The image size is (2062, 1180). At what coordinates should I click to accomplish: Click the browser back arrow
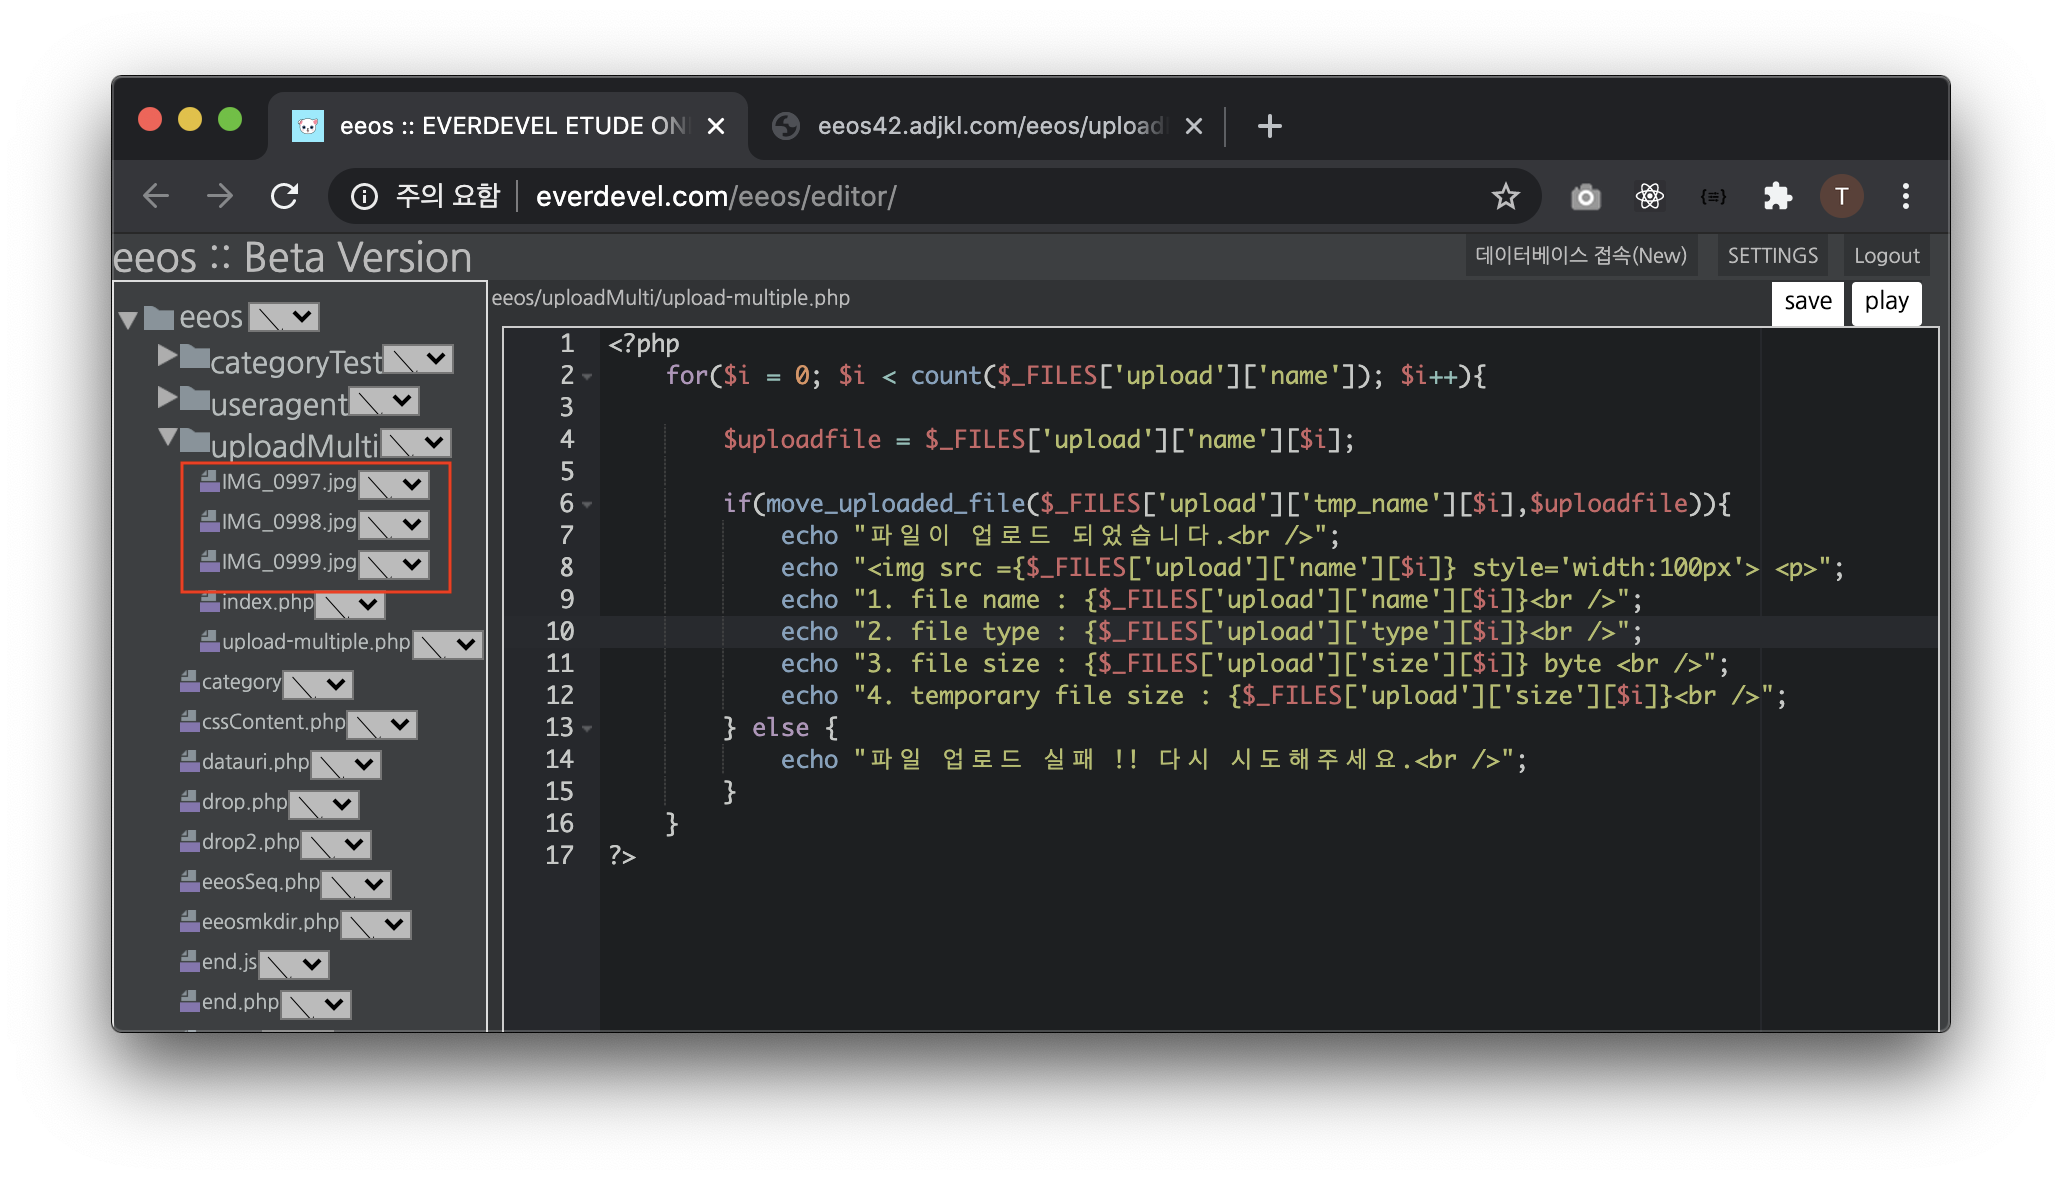[x=156, y=196]
